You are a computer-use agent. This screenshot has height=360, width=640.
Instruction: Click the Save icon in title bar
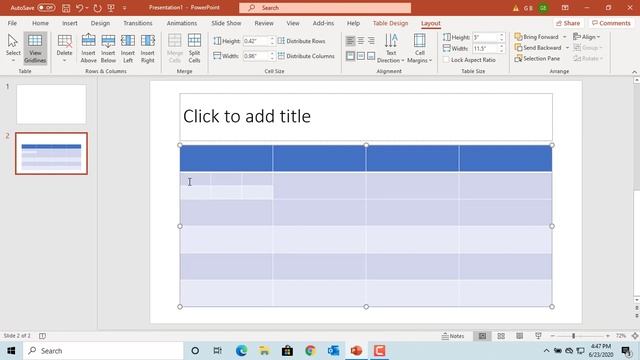[x=66, y=8]
